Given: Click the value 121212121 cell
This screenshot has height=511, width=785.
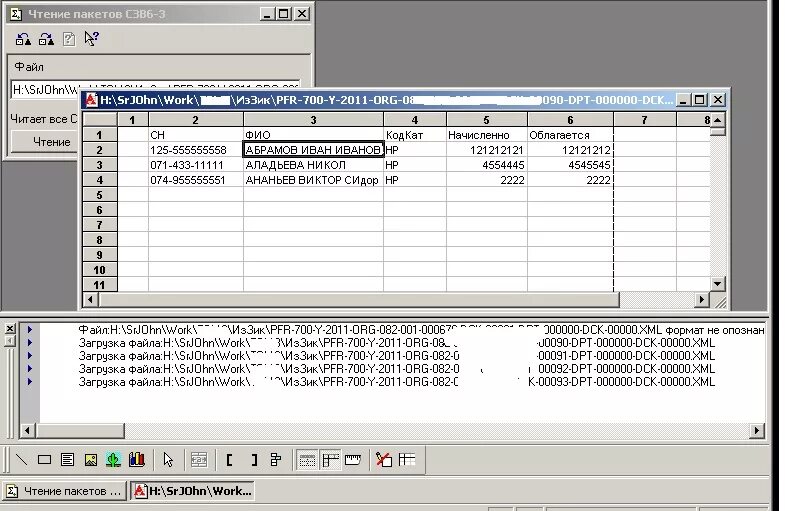Looking at the screenshot, I should point(487,150).
